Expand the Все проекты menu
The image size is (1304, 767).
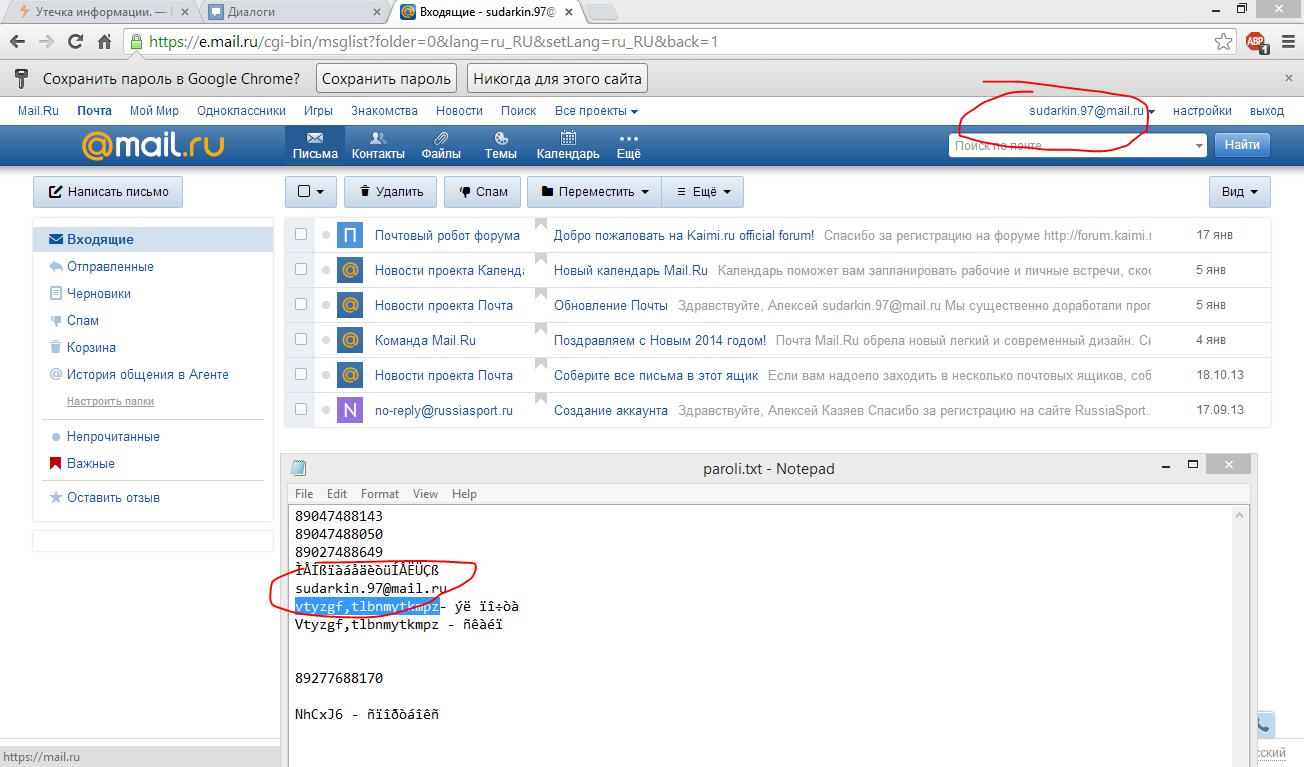click(596, 111)
